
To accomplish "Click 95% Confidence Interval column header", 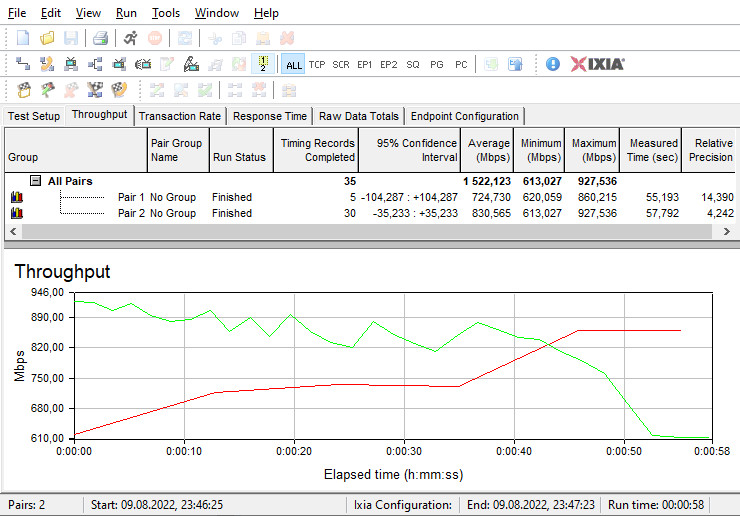I will click(x=409, y=150).
